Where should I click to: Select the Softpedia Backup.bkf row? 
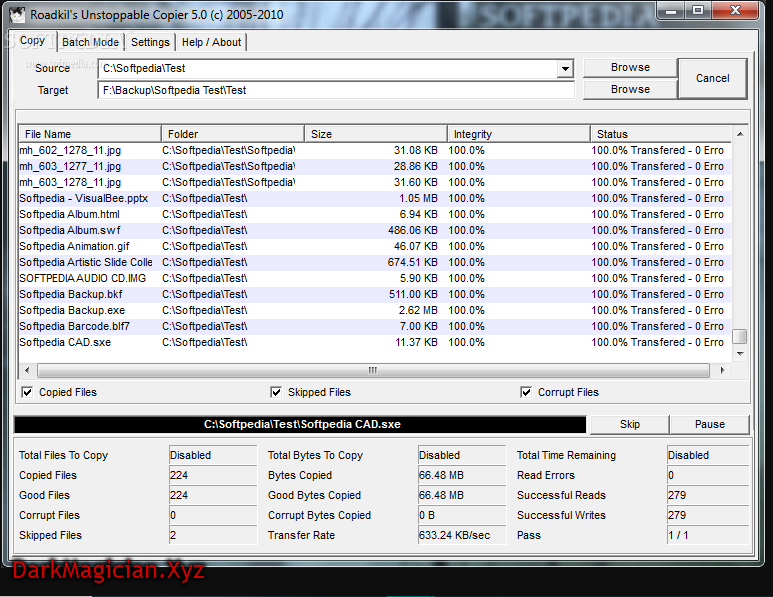coord(375,294)
